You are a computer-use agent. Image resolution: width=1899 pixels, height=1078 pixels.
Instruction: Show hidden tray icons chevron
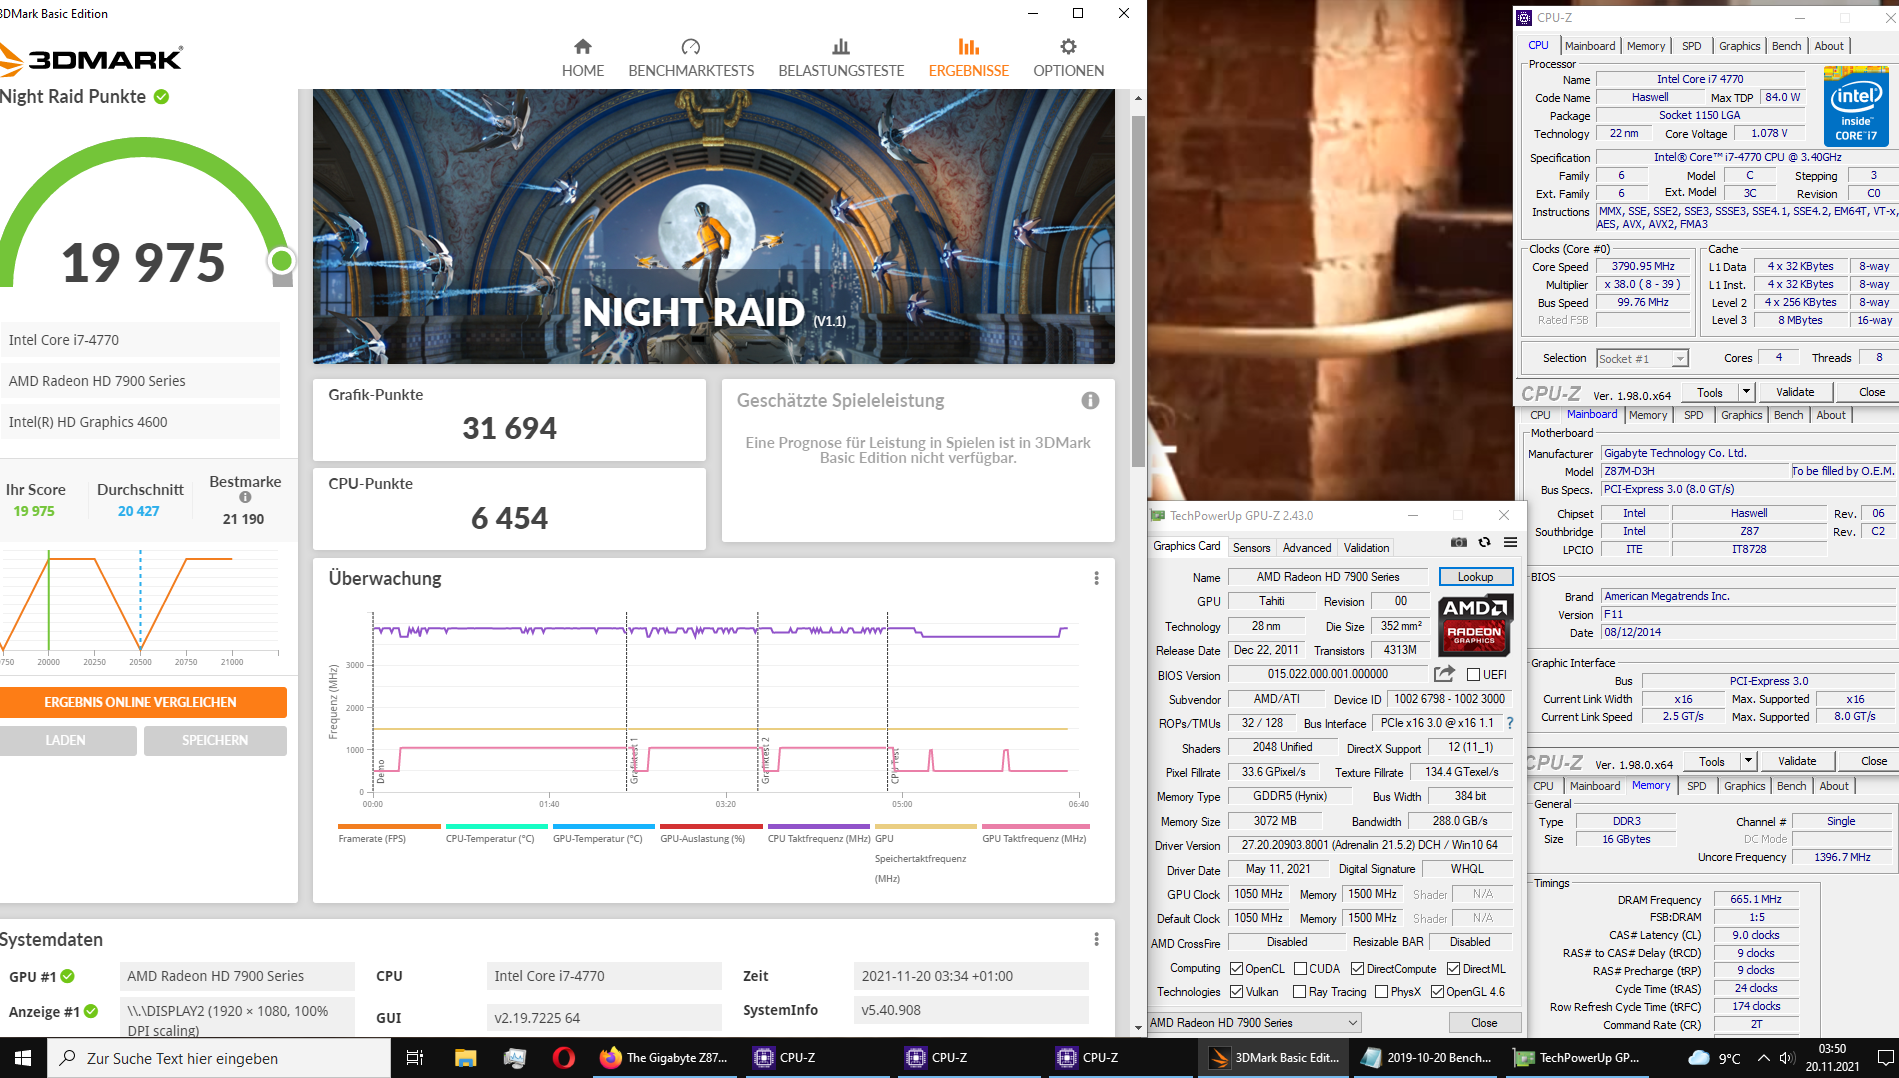point(1763,1058)
